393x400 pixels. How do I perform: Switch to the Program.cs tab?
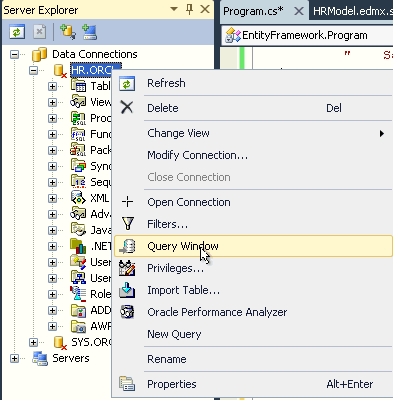pos(253,11)
